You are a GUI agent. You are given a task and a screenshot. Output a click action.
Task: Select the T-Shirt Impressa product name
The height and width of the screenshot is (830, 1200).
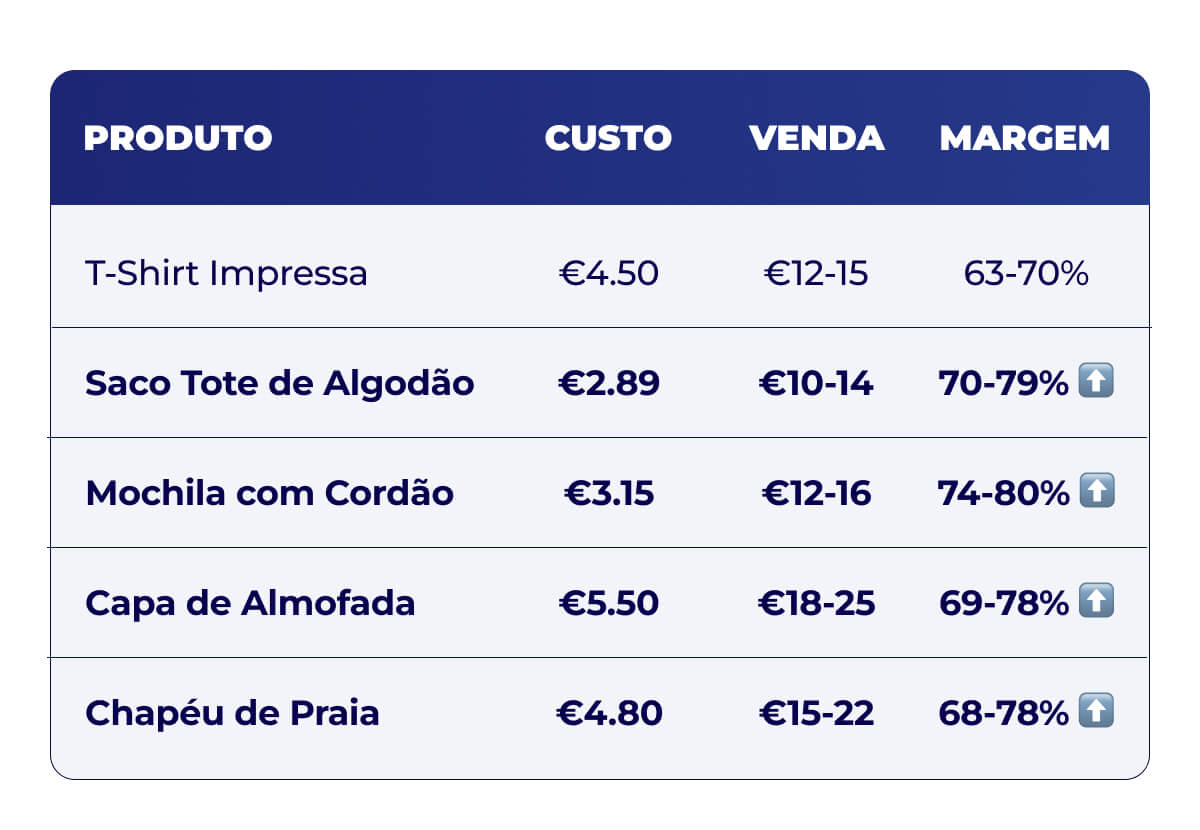[226, 273]
